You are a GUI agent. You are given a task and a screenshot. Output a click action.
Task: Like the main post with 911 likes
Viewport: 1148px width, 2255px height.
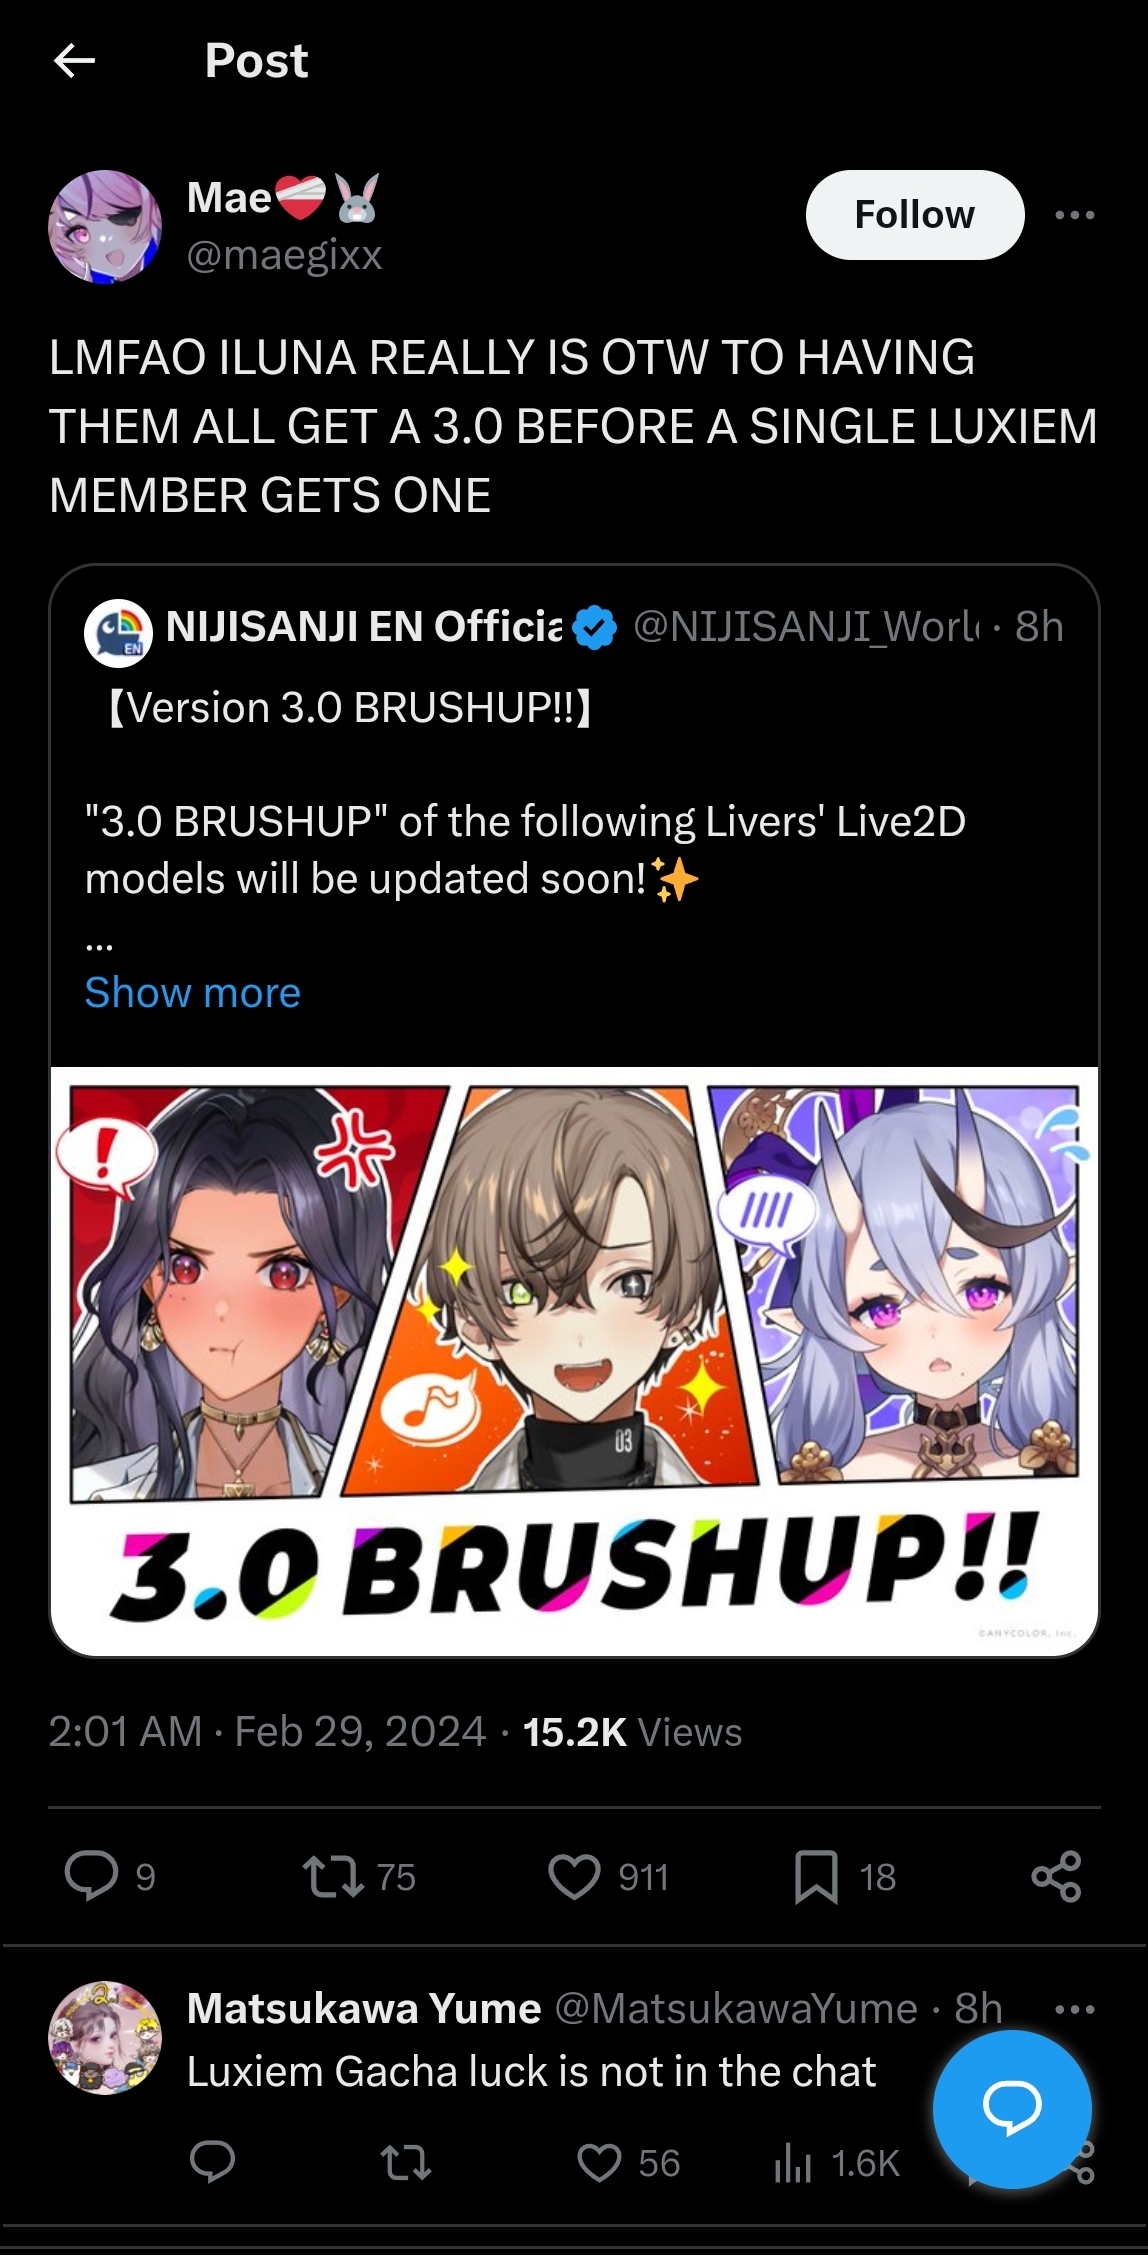coord(575,1876)
